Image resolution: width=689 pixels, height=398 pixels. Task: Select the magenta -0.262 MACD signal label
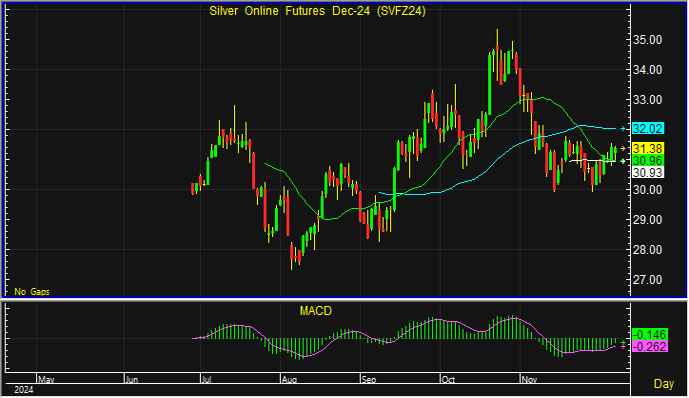click(x=650, y=347)
